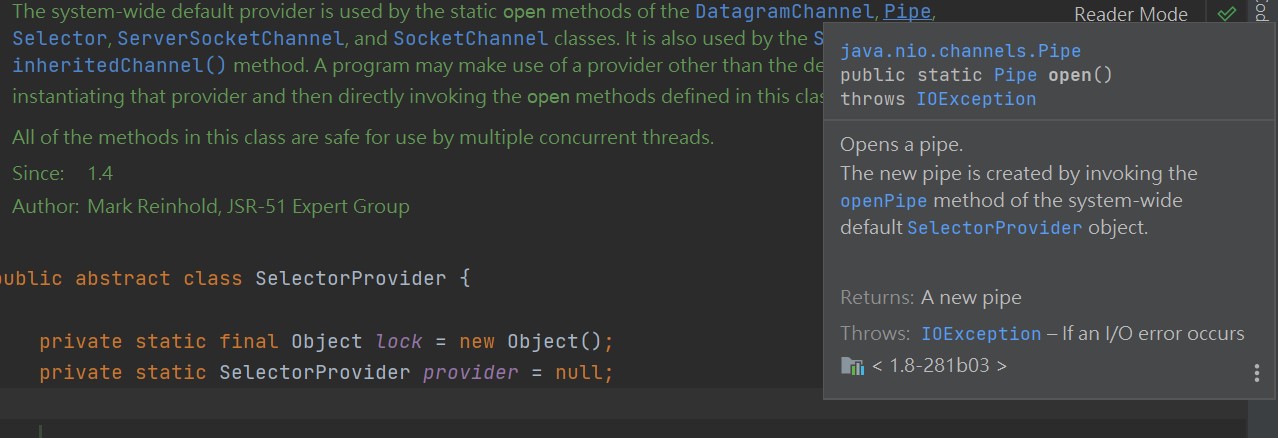
Task: Click Pipe return type in popup signature
Action: pyautogui.click(x=1016, y=75)
